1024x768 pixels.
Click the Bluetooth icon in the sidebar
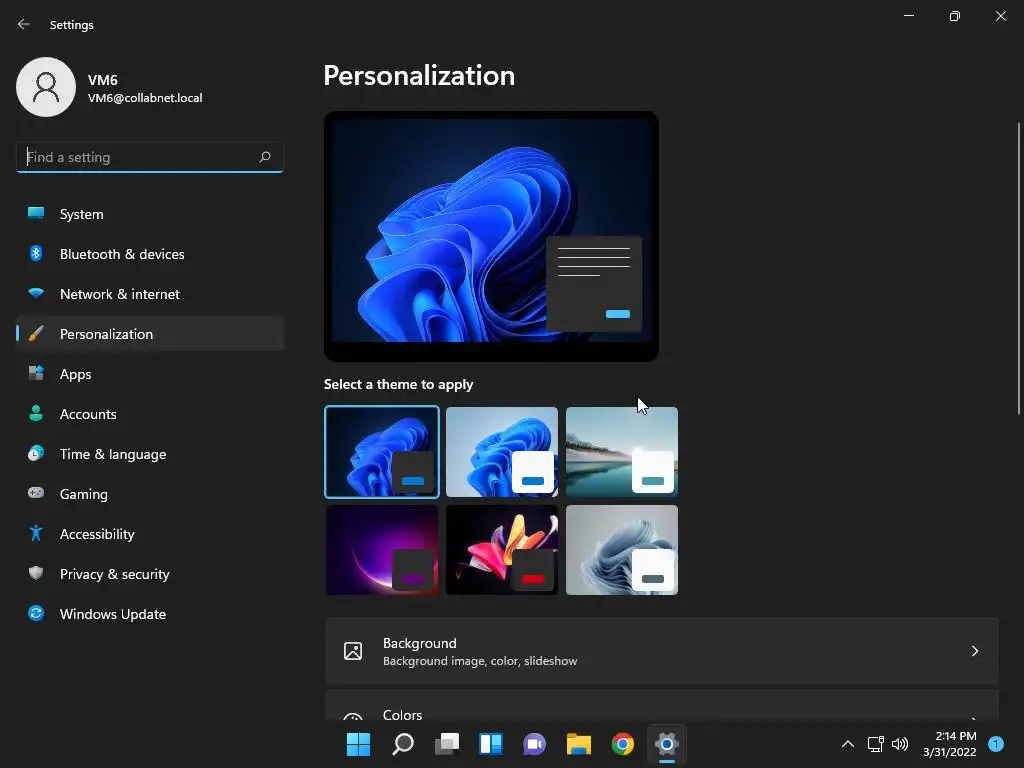[x=36, y=253]
